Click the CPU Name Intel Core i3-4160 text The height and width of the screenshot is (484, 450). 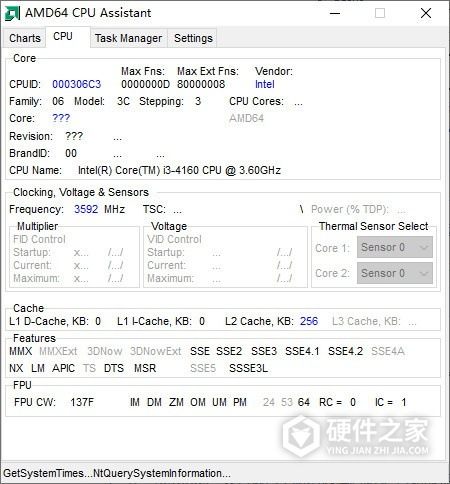coord(179,170)
